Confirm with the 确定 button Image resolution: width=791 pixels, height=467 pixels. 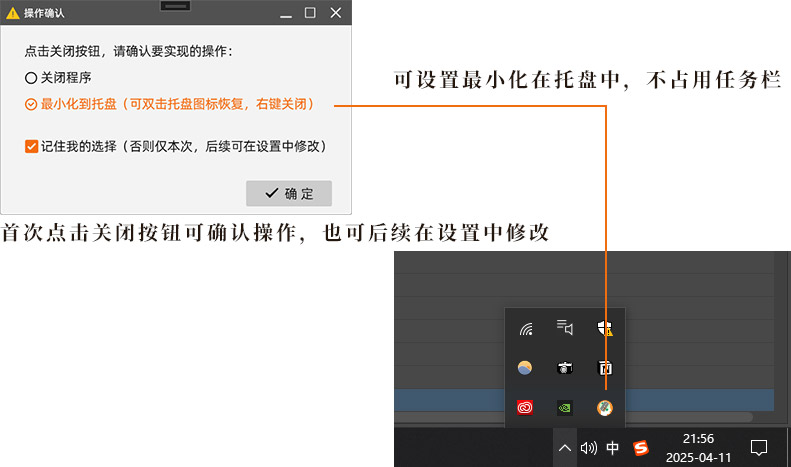[x=289, y=193]
